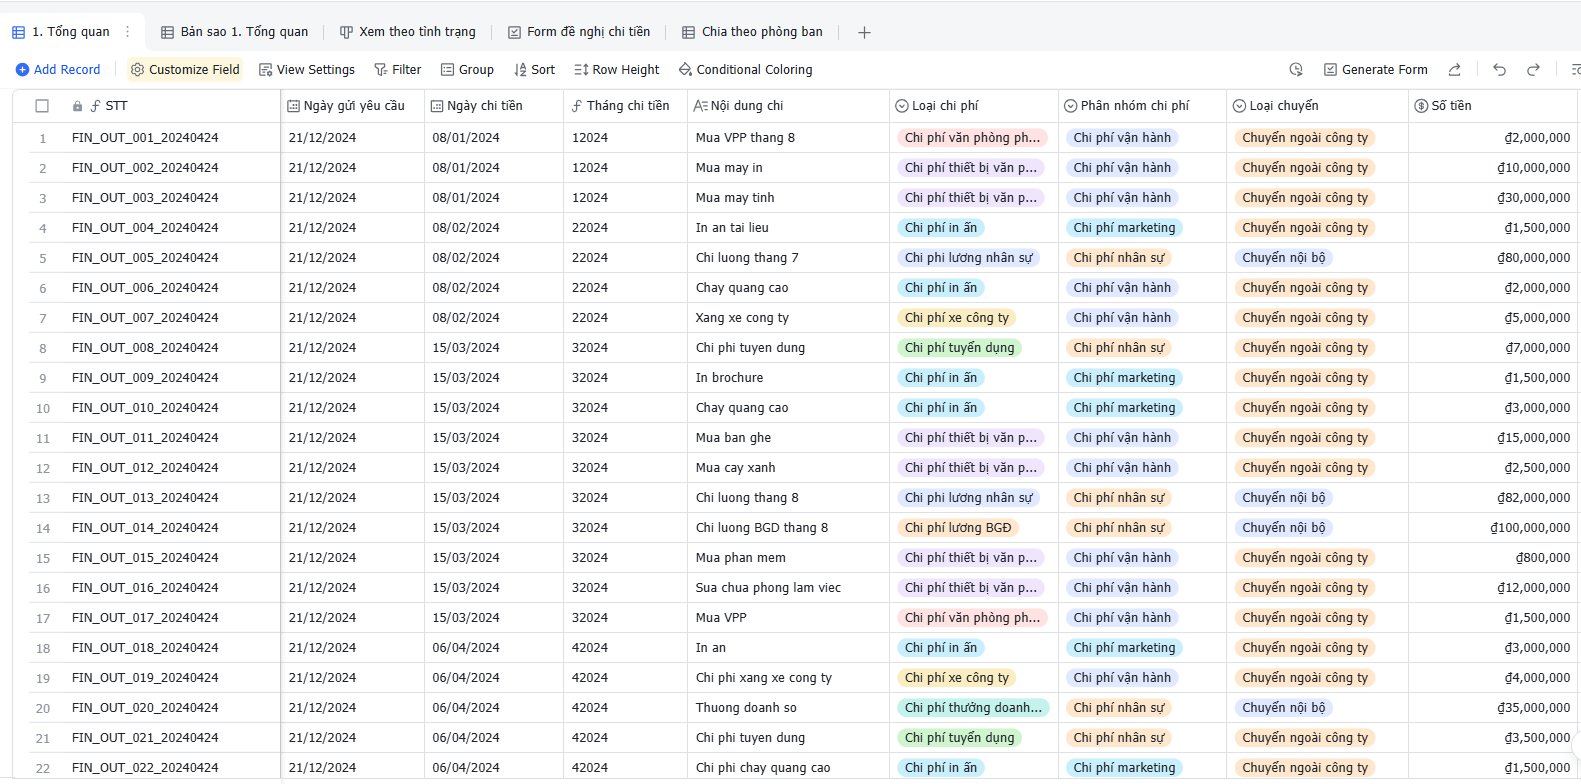
Task: Click 'Mua ban ghe' cell
Action: 788,438
